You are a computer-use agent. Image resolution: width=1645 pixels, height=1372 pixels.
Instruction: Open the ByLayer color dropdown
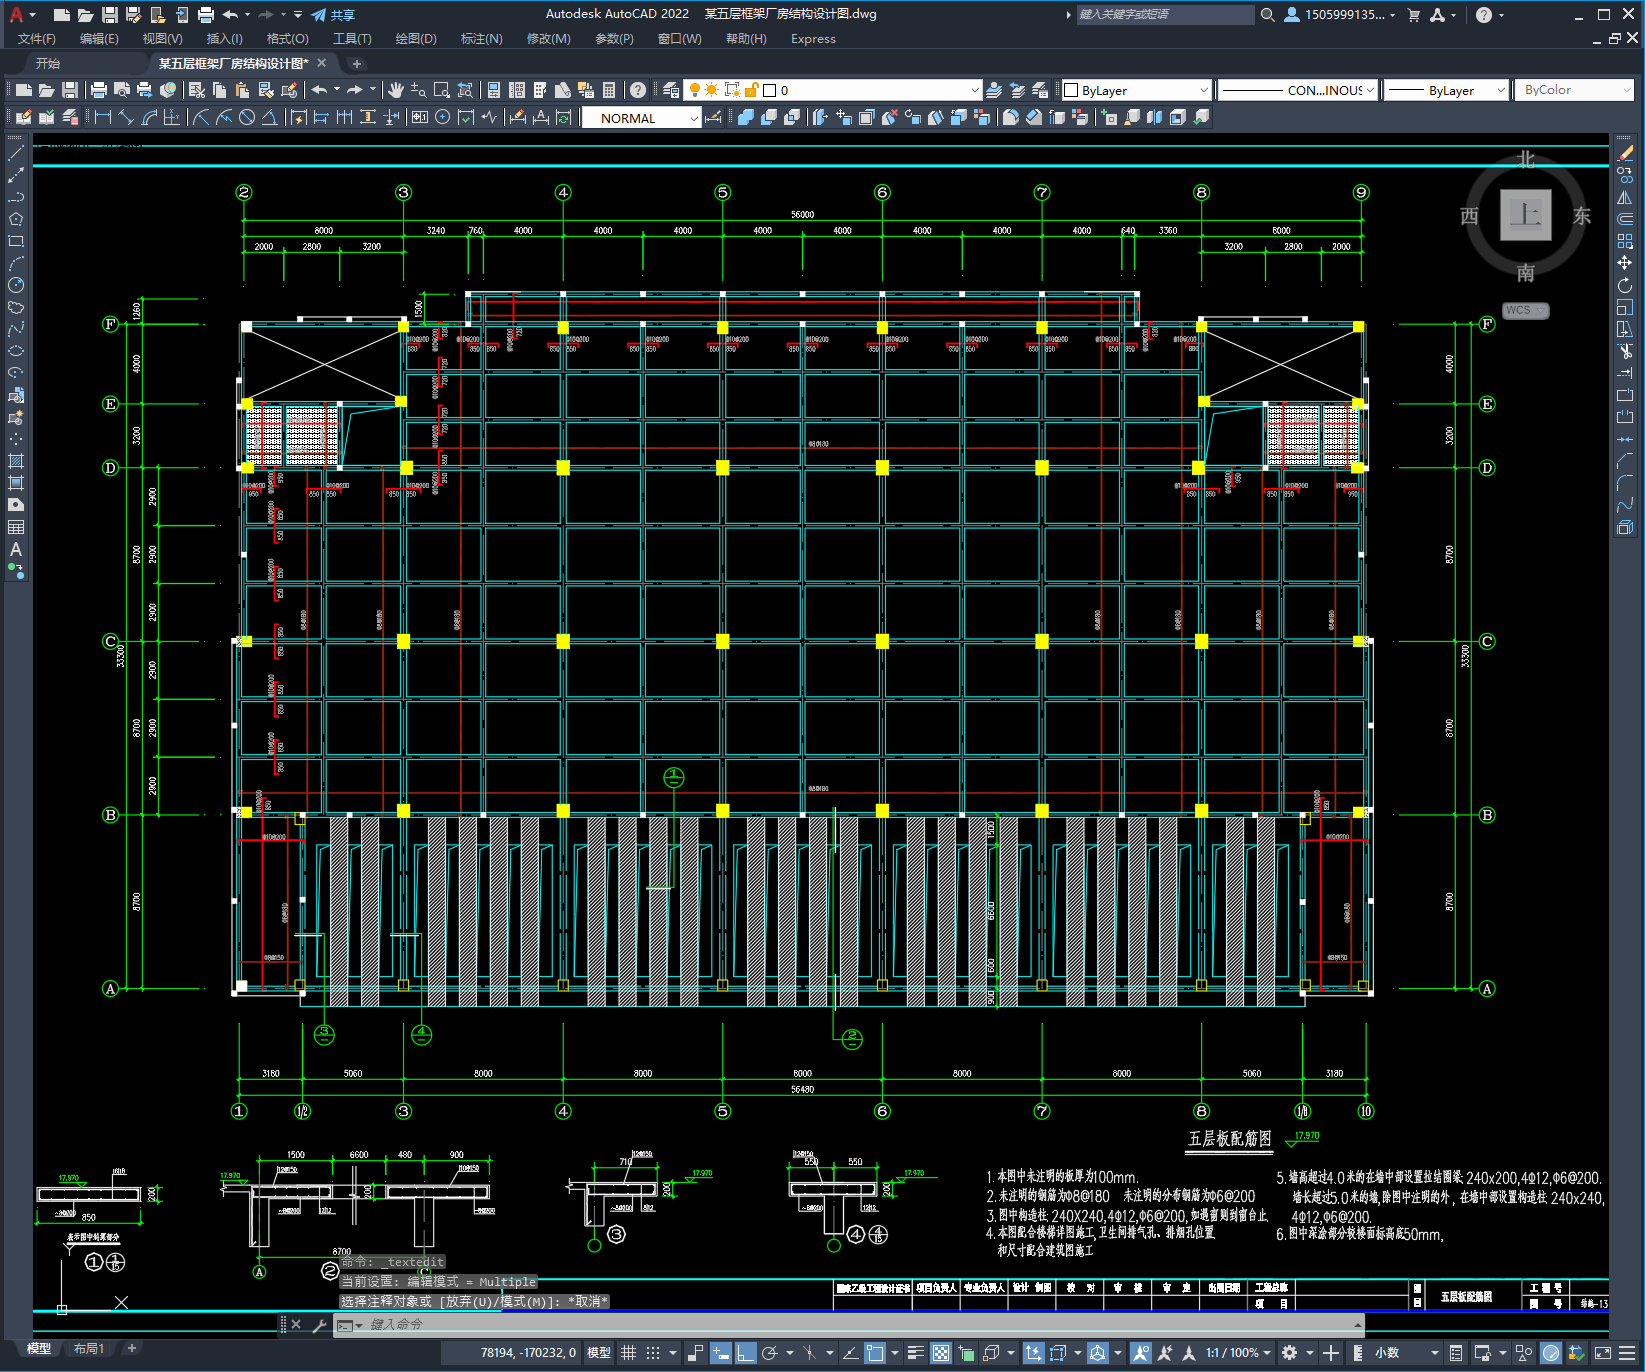pos(1135,90)
